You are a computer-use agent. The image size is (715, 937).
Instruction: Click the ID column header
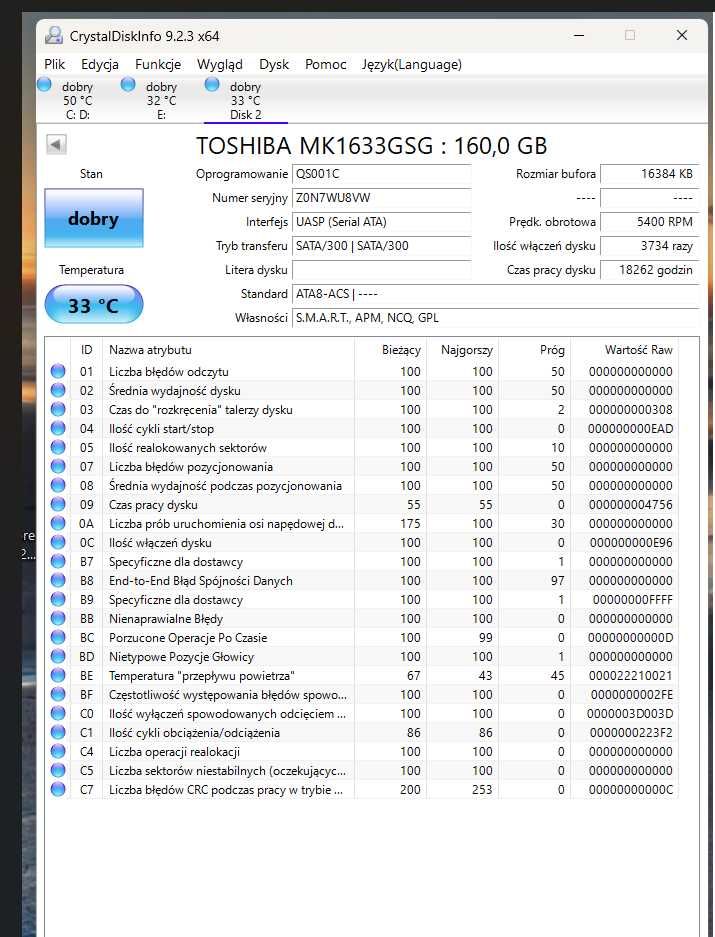87,350
